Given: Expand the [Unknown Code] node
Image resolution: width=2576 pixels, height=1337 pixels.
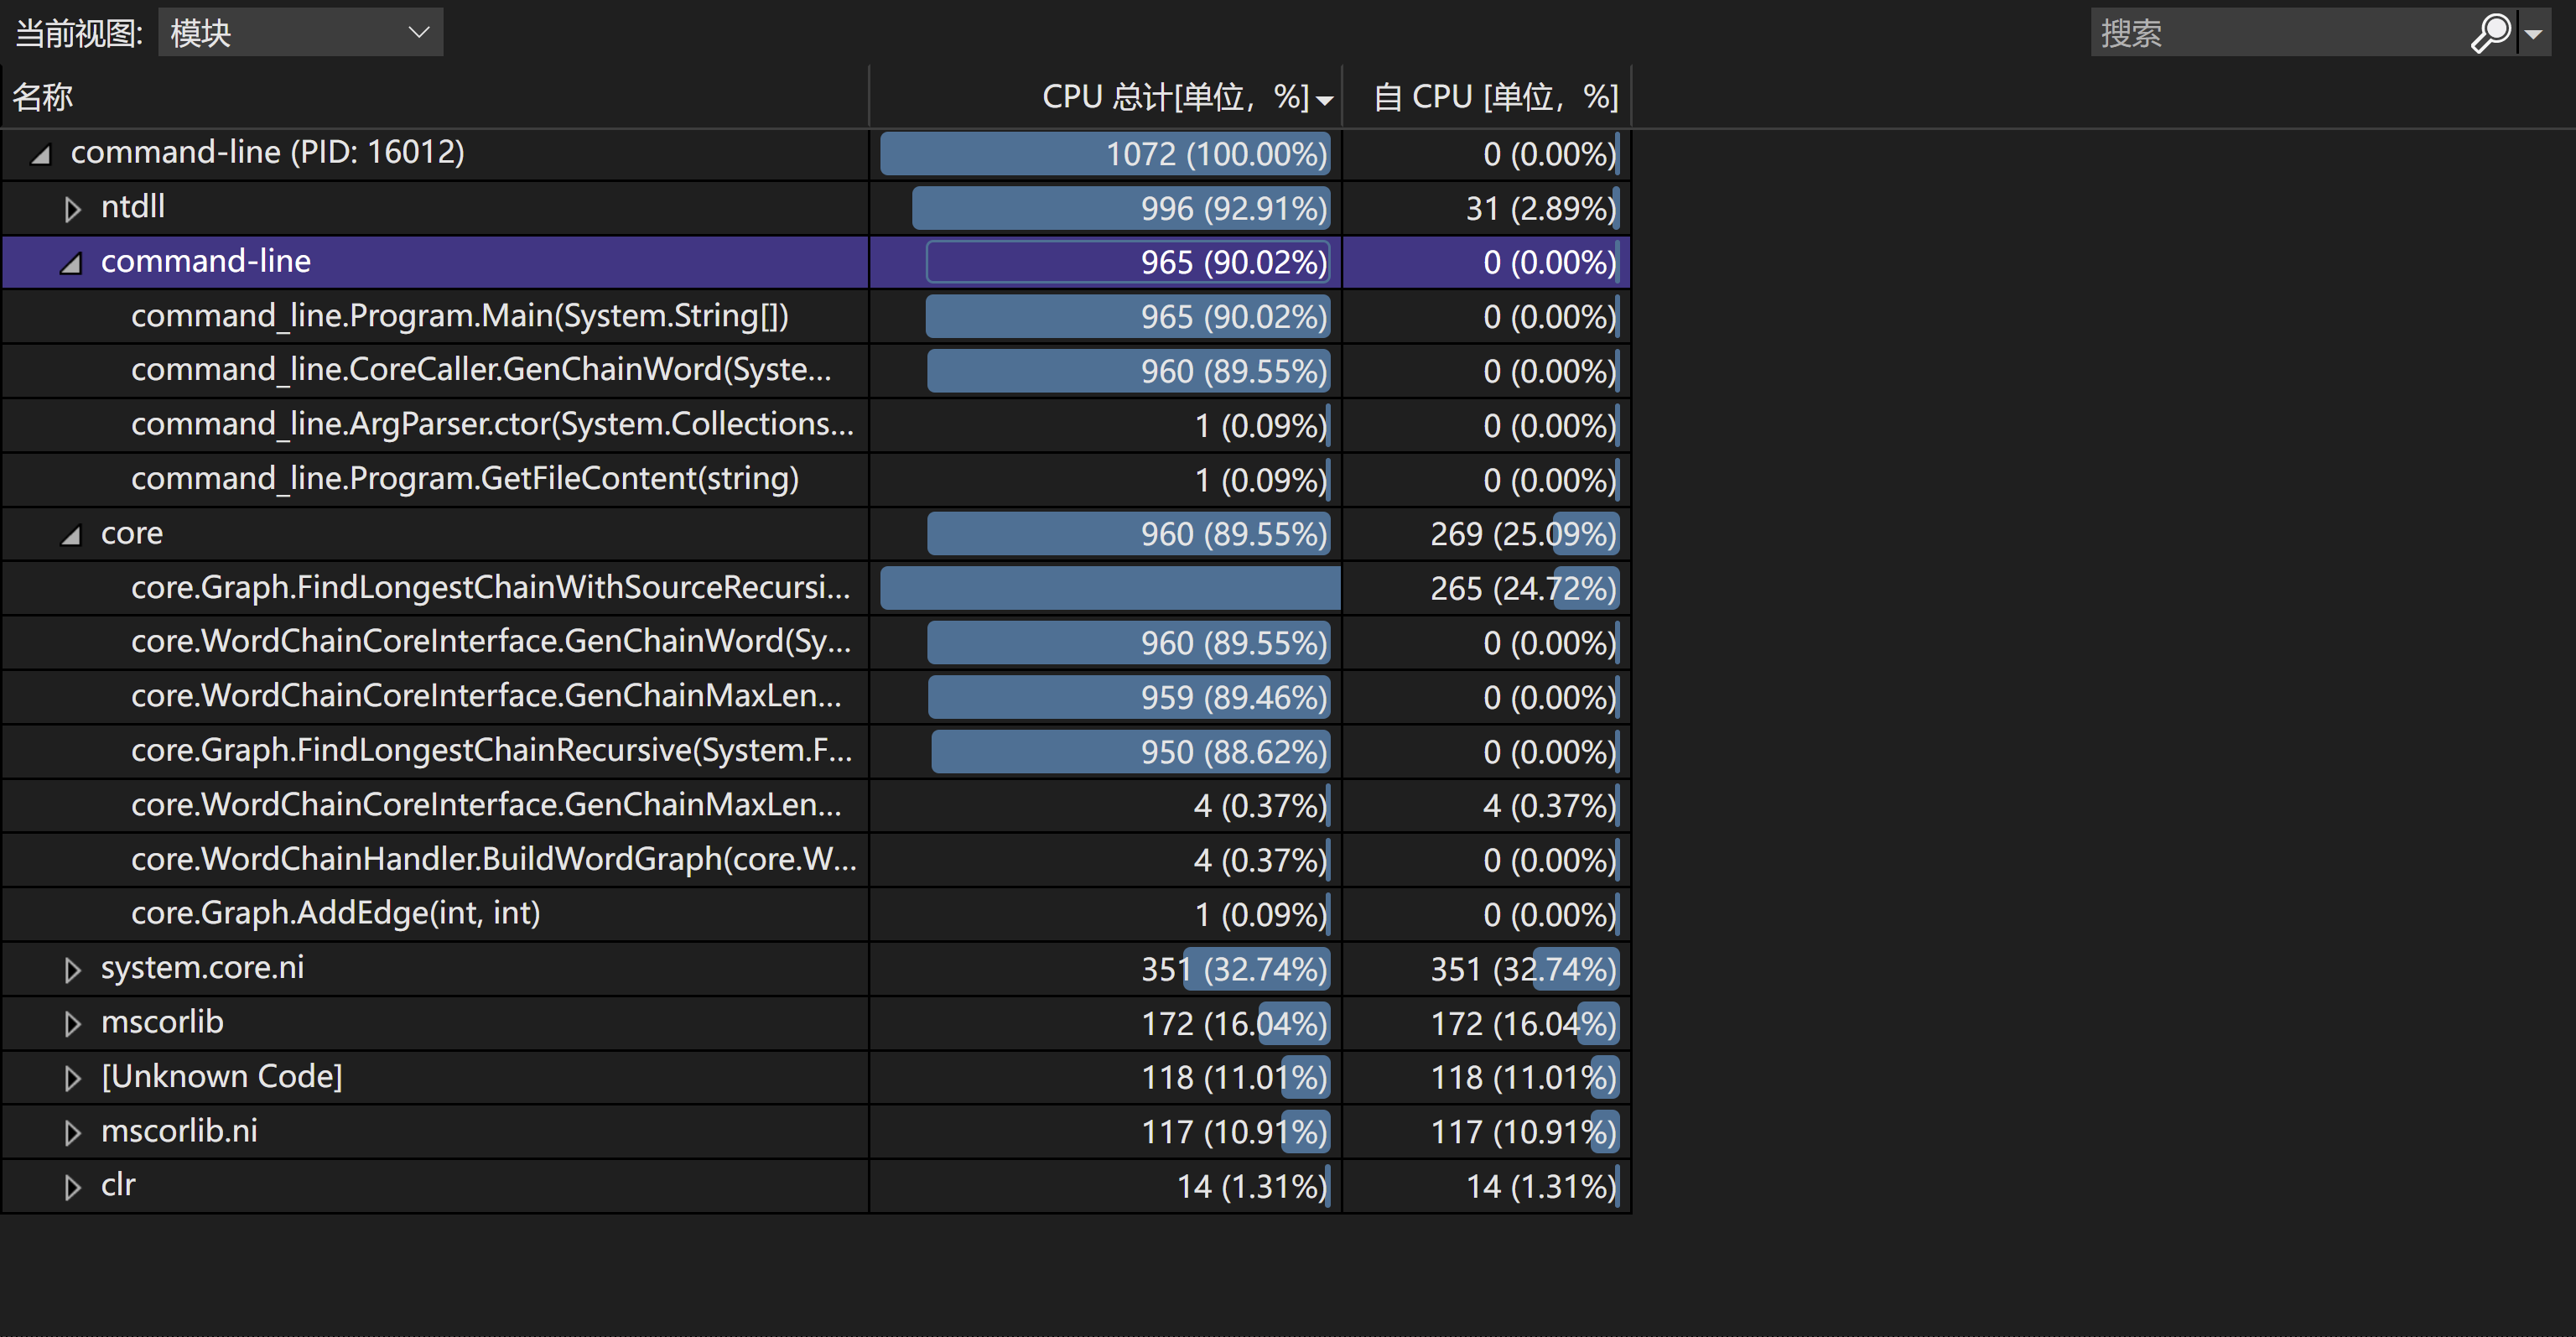Looking at the screenshot, I should click(72, 1078).
